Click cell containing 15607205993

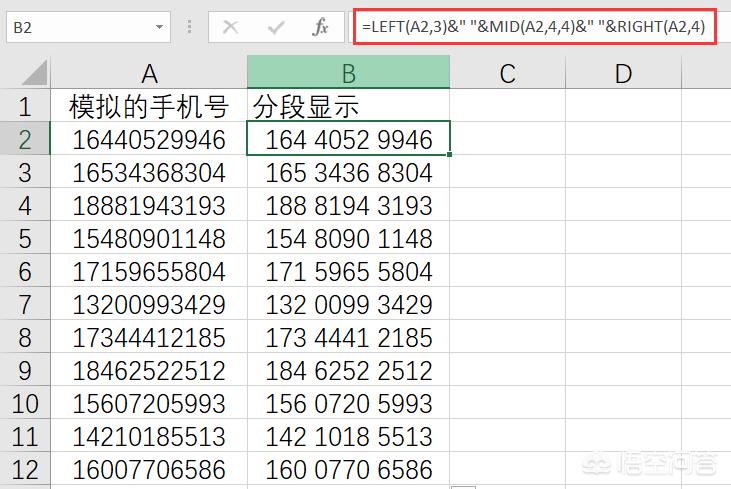point(149,402)
